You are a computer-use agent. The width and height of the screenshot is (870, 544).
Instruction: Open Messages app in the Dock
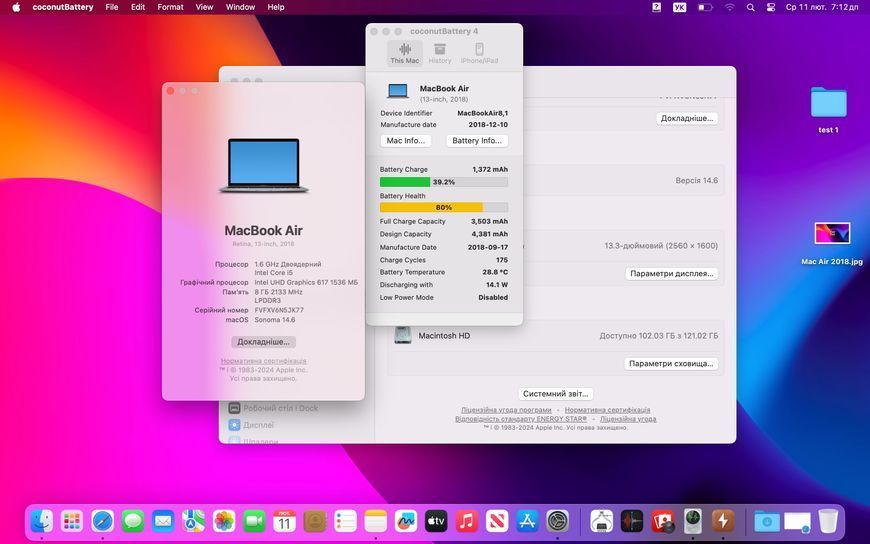133,521
